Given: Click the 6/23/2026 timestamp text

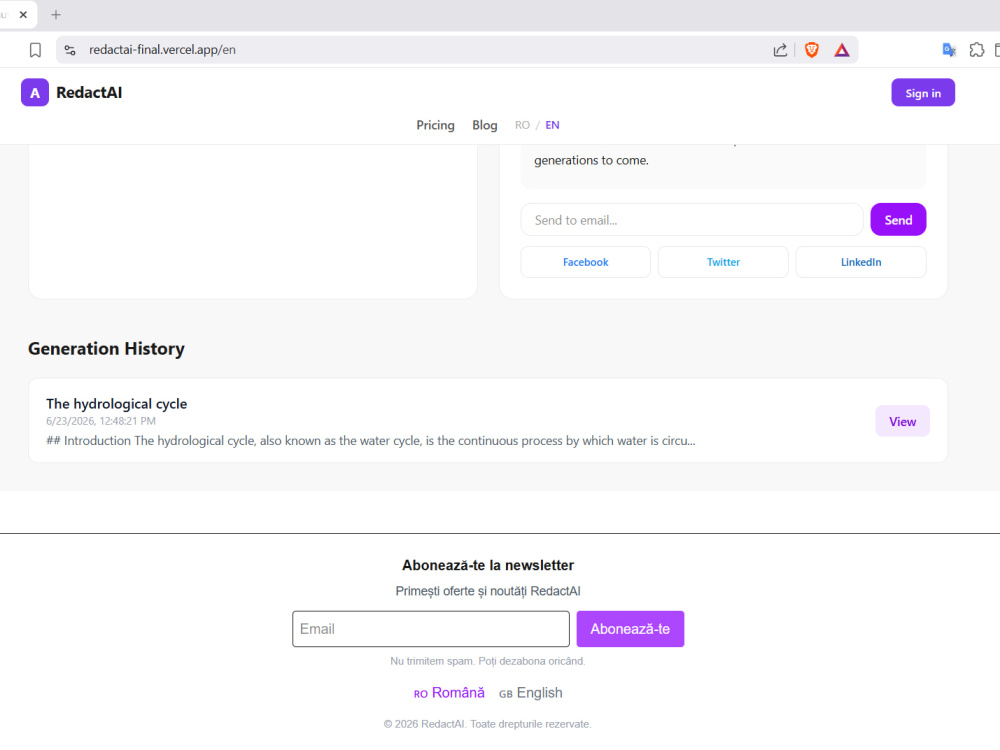Looking at the screenshot, I should (101, 421).
